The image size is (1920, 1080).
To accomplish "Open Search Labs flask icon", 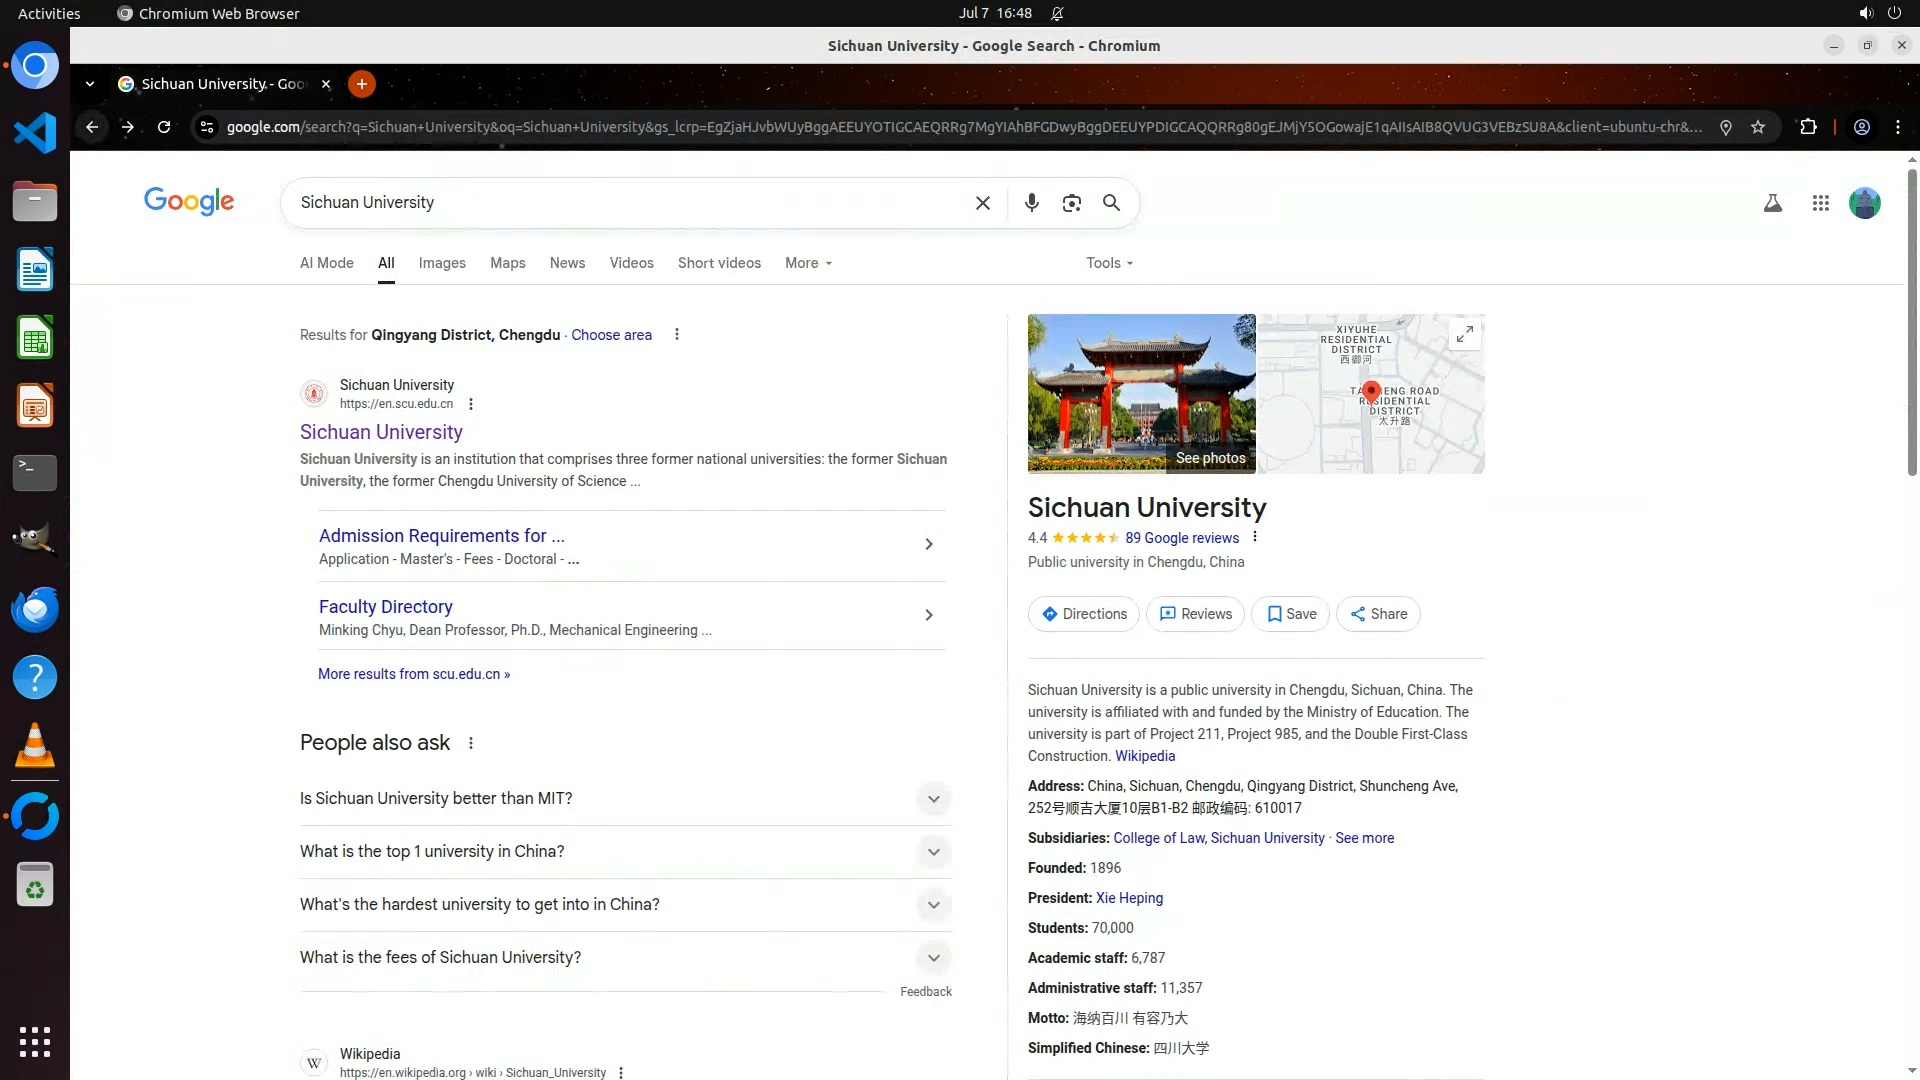I will pyautogui.click(x=1772, y=203).
